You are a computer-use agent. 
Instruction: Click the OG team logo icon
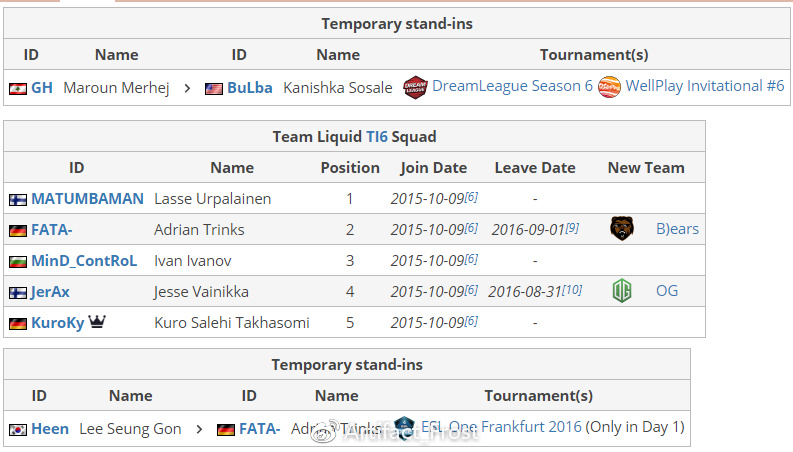point(622,291)
